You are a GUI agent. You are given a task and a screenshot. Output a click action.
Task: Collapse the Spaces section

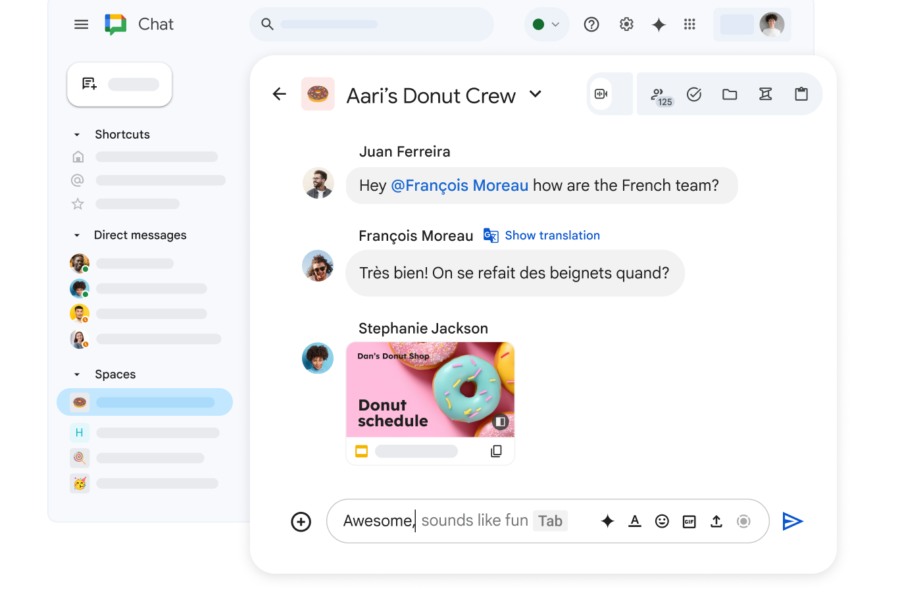point(77,374)
